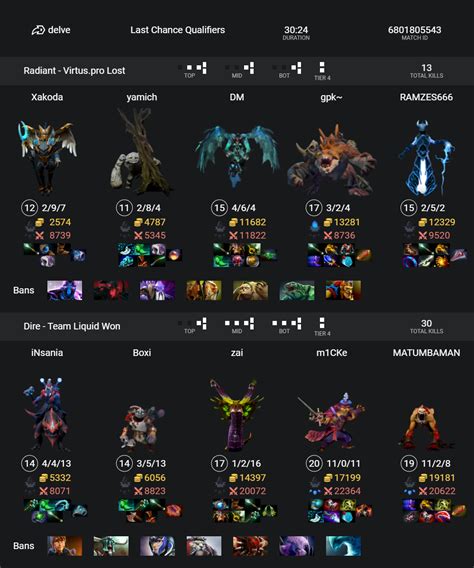Open player name MATUMBAMAN

click(427, 352)
